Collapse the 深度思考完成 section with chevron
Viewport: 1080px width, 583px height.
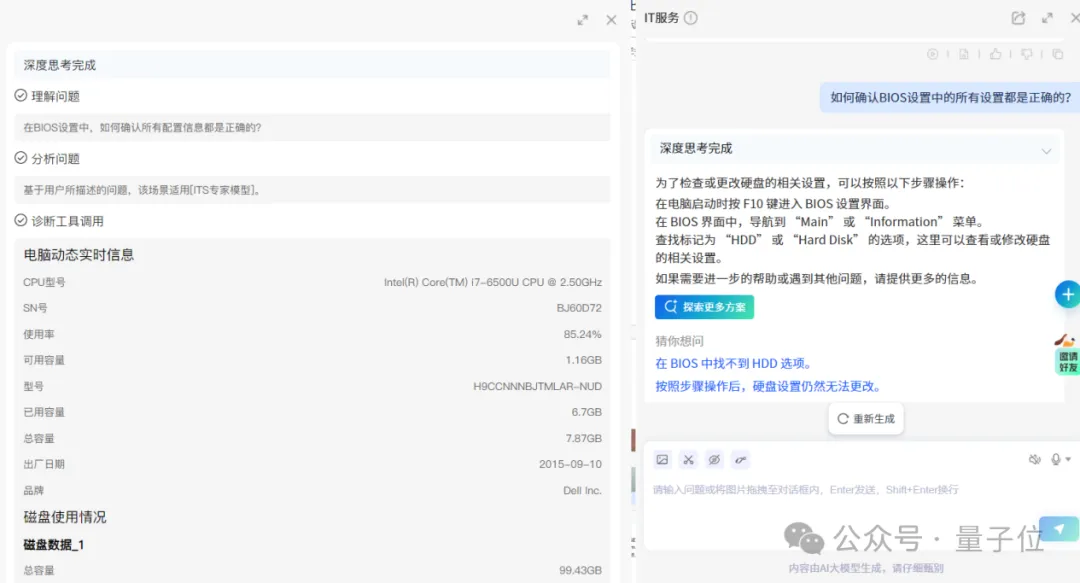(x=1046, y=151)
